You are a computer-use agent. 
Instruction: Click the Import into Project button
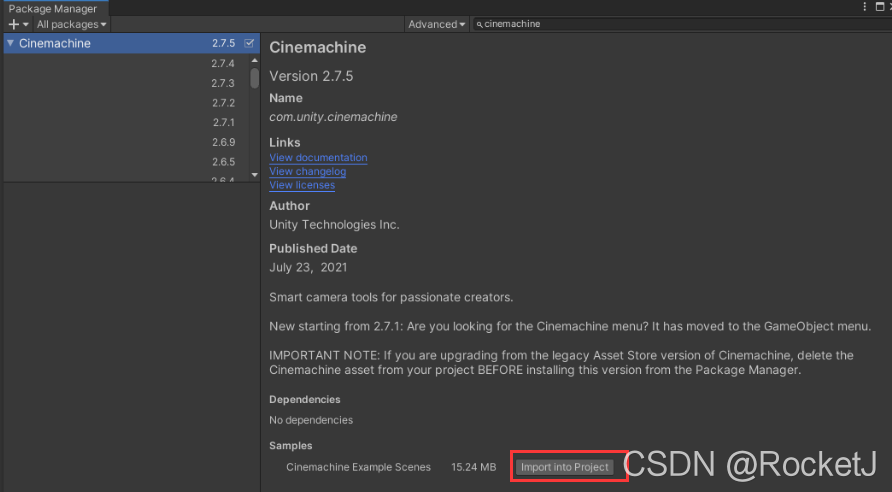click(x=564, y=467)
